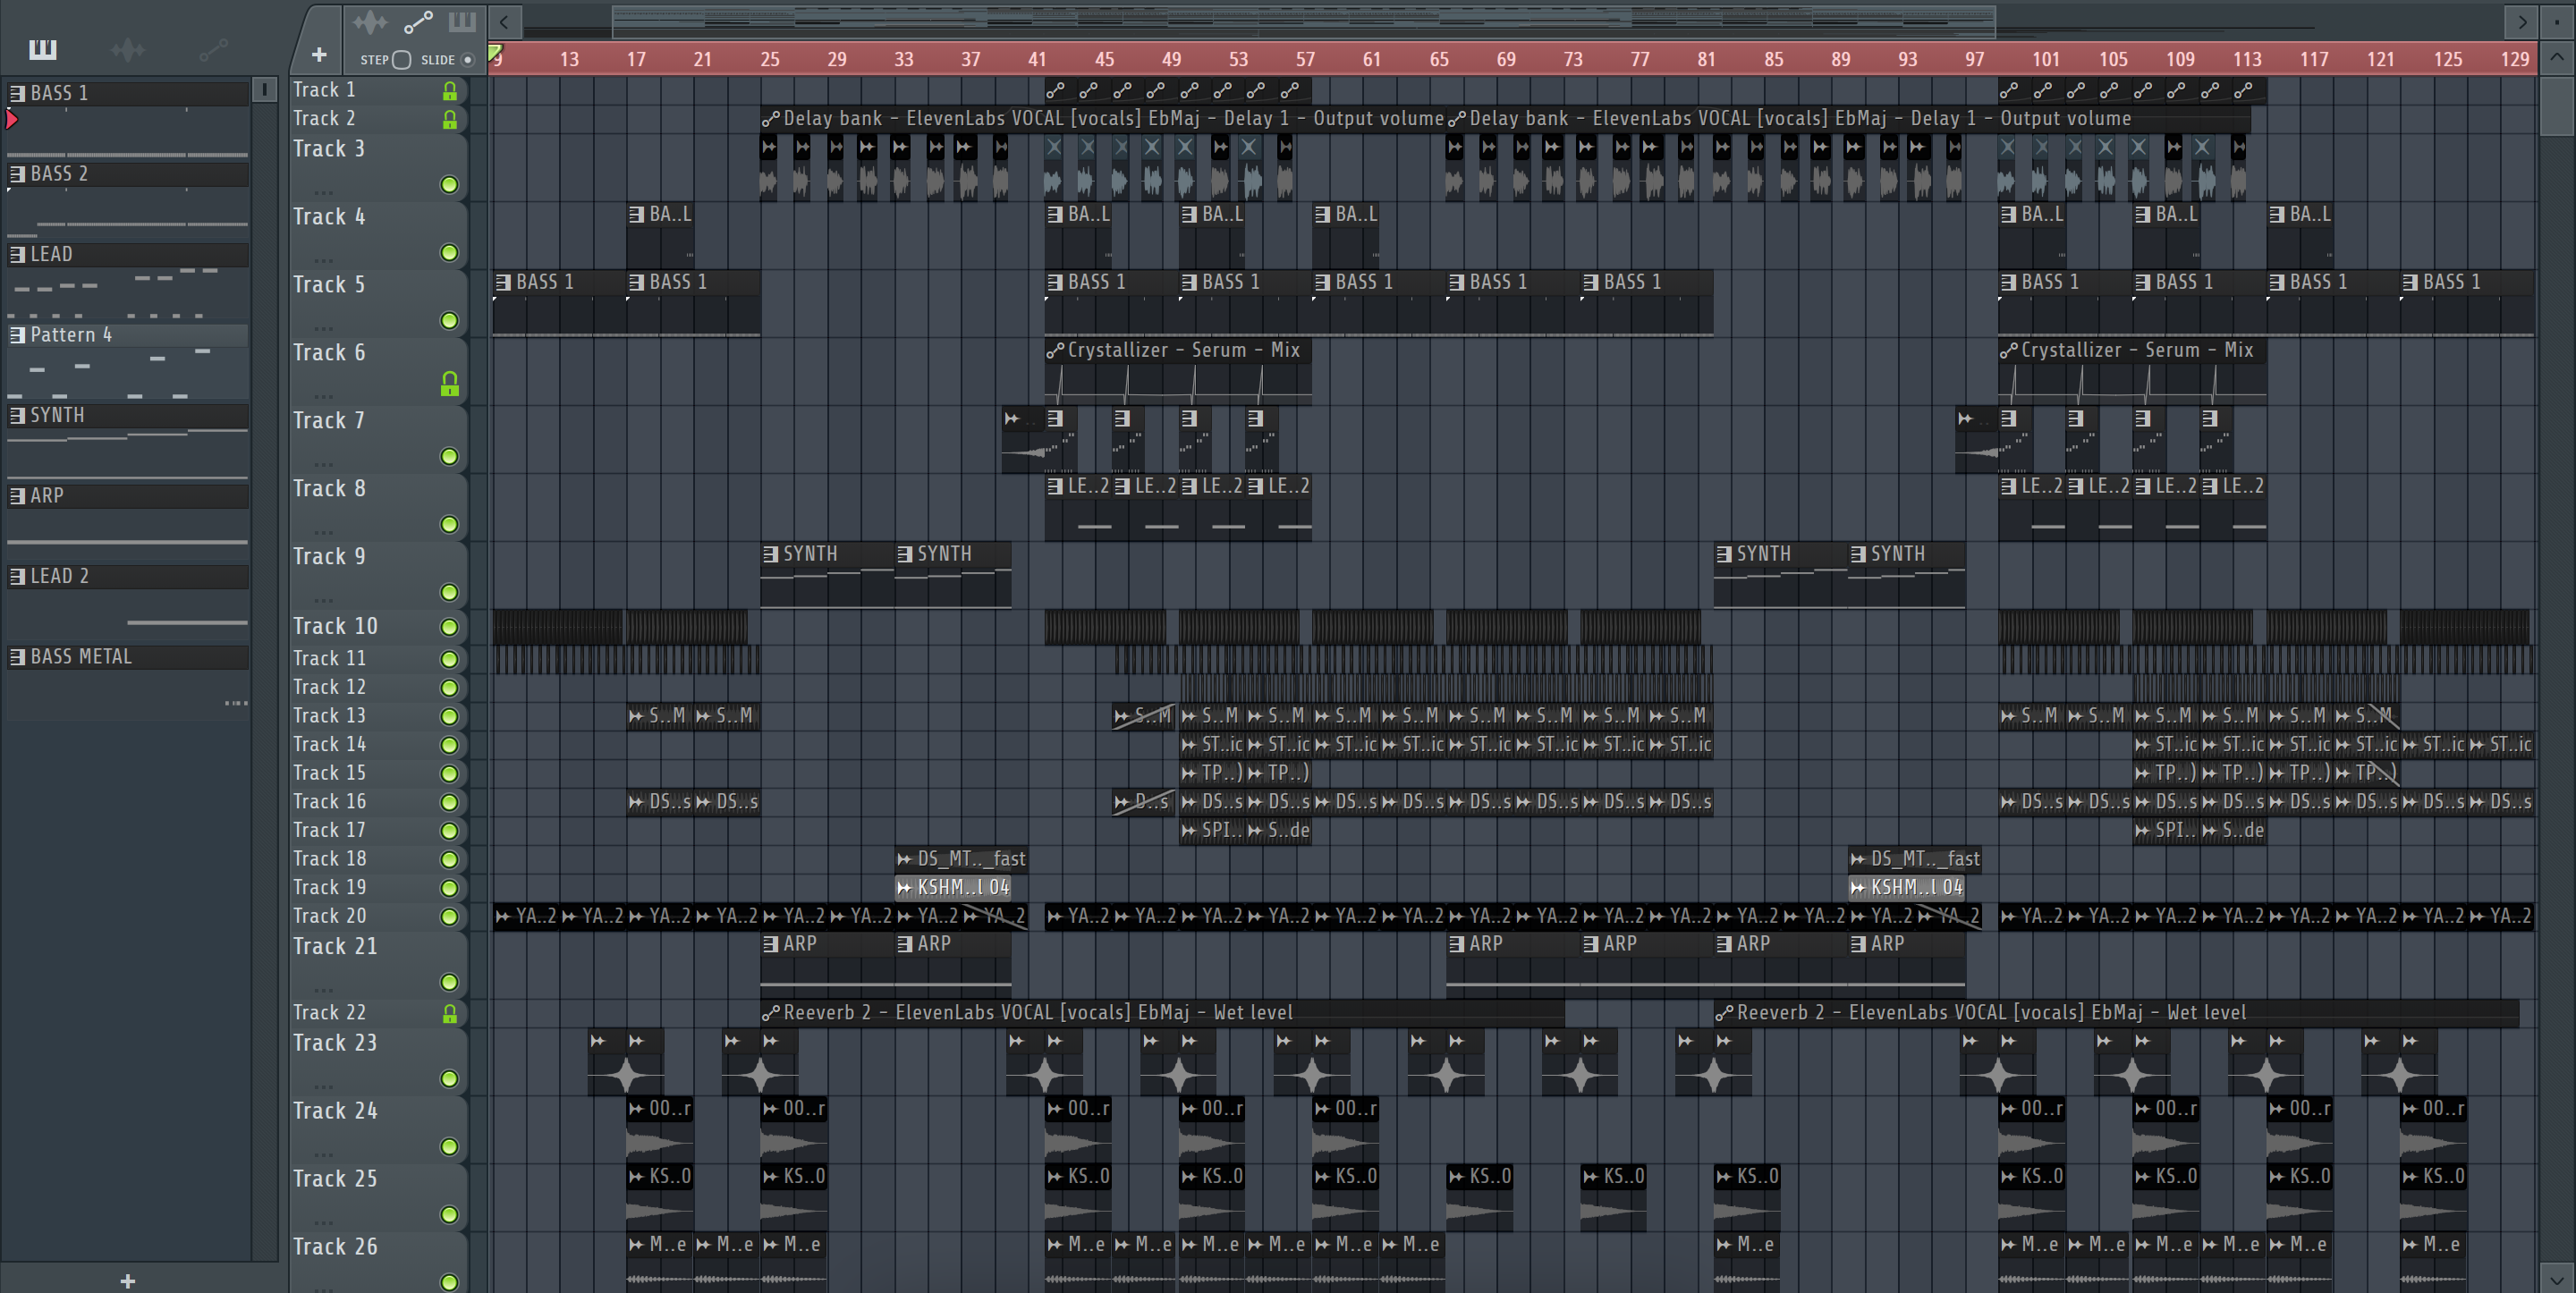
Task: Select the first SPI.. clip on Track 17
Action: pos(1212,831)
